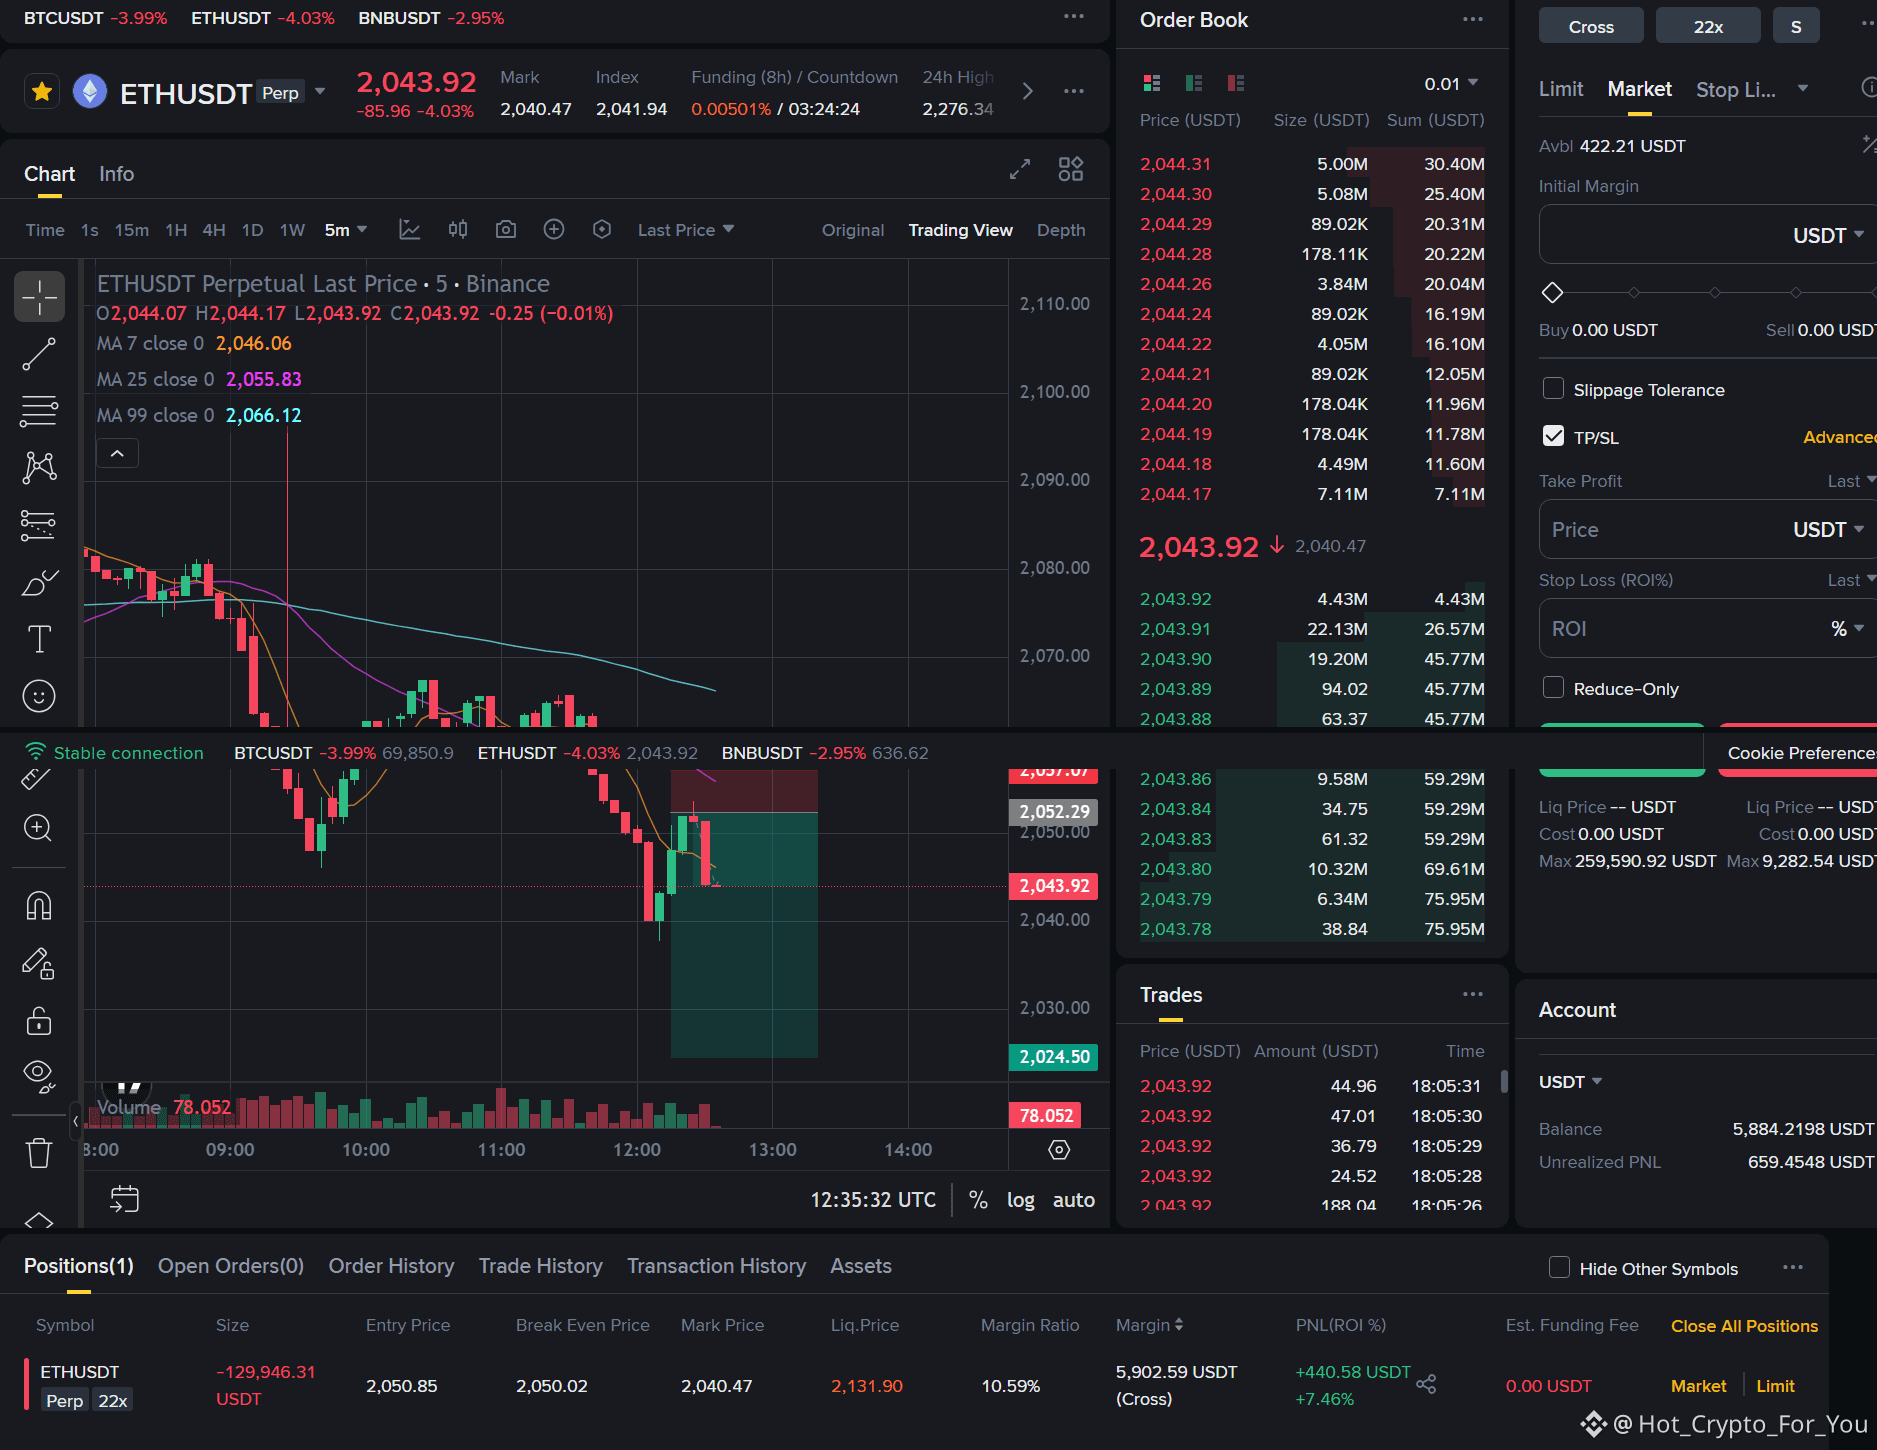Toggle percent scale on chart
Image resolution: width=1877 pixels, height=1450 pixels.
pos(978,1200)
